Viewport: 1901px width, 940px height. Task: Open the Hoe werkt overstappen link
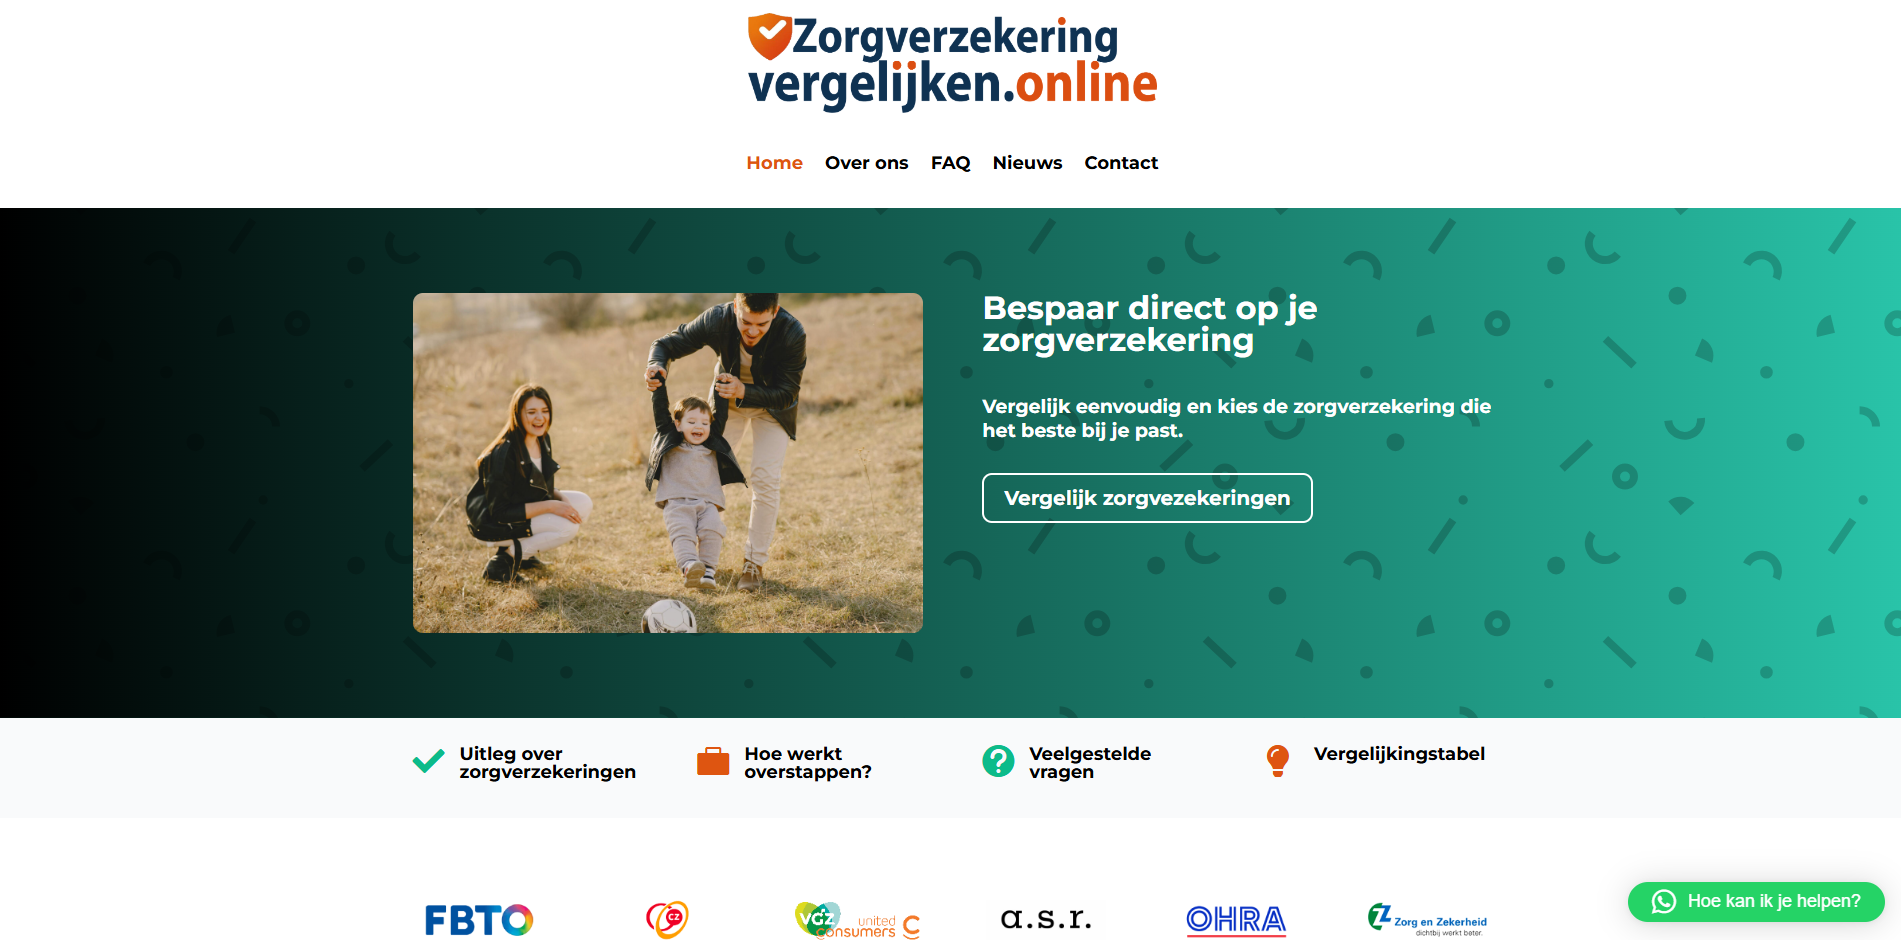[x=808, y=763]
